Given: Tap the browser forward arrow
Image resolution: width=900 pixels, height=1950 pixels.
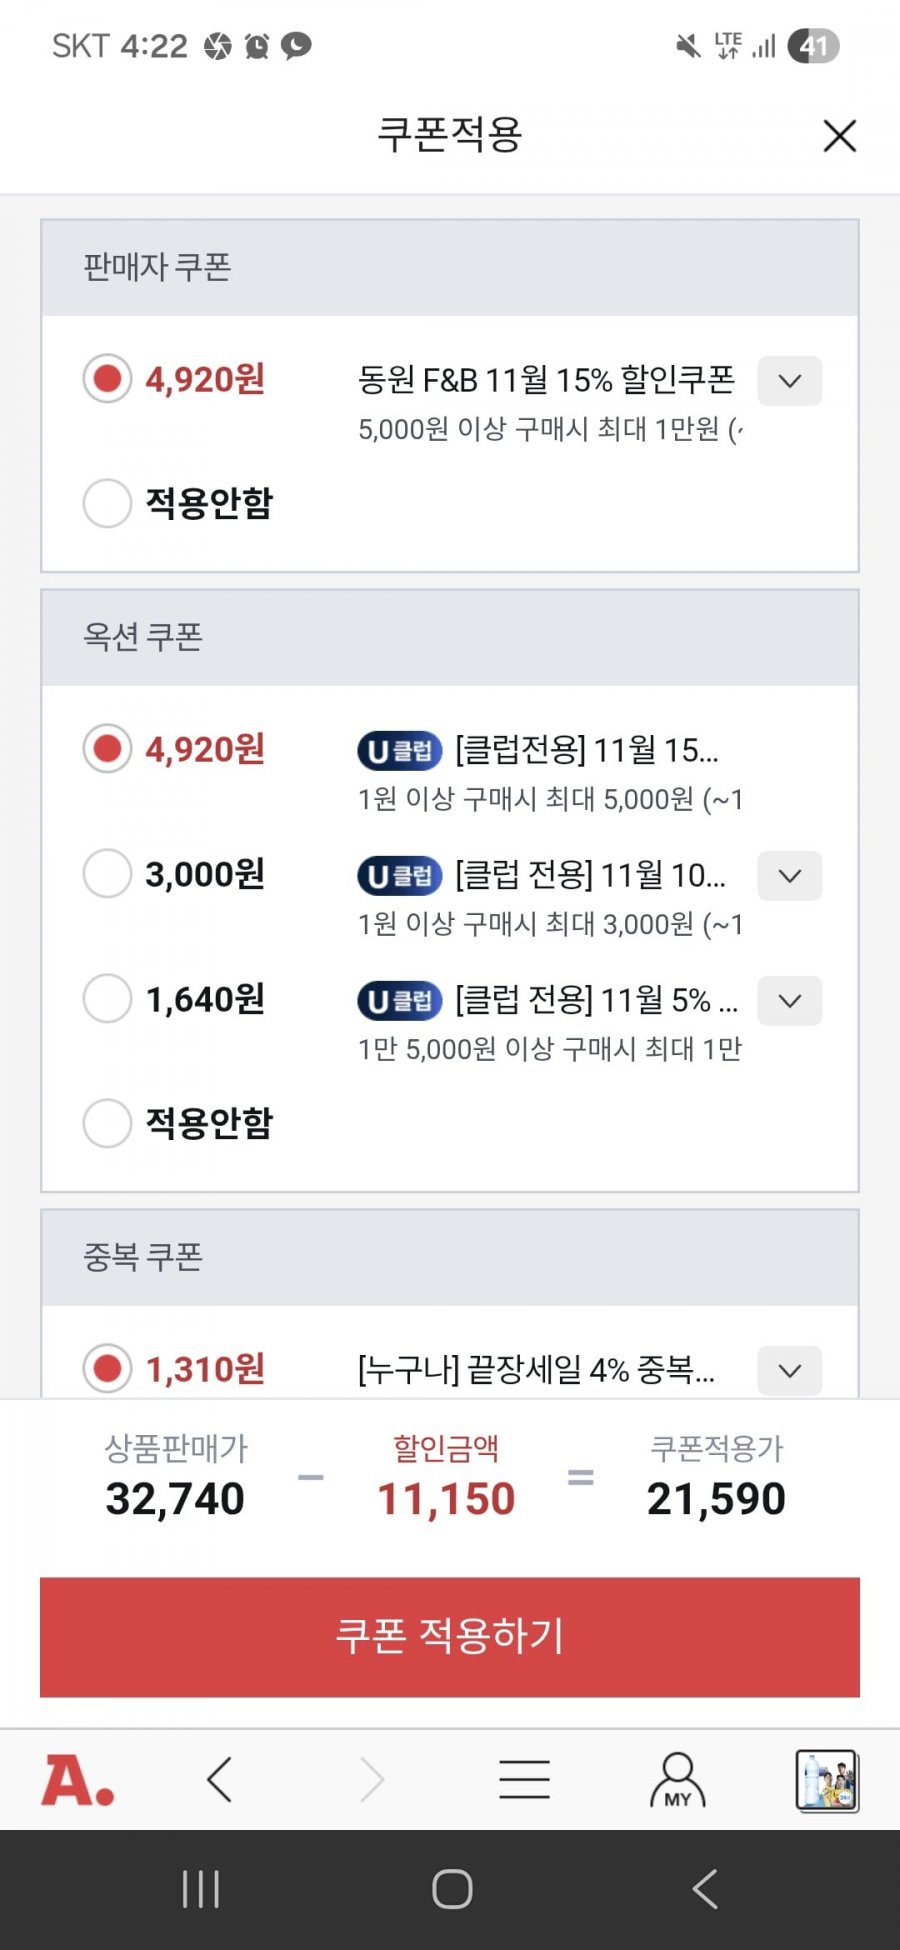Looking at the screenshot, I should pos(372,1780).
